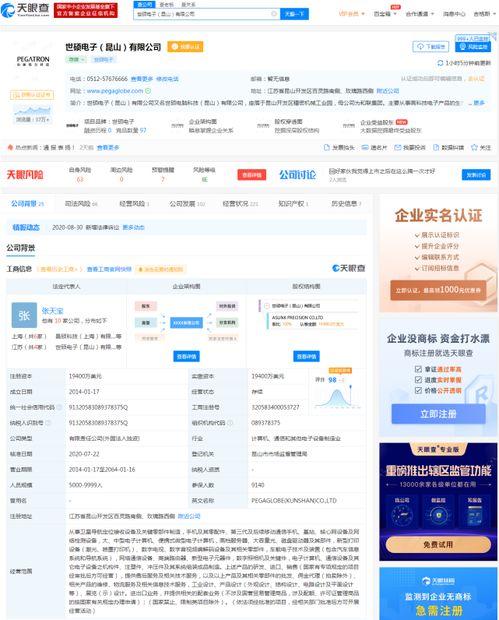Click into the company search input field
Screen dimensions: 499x620
pos(203,14)
